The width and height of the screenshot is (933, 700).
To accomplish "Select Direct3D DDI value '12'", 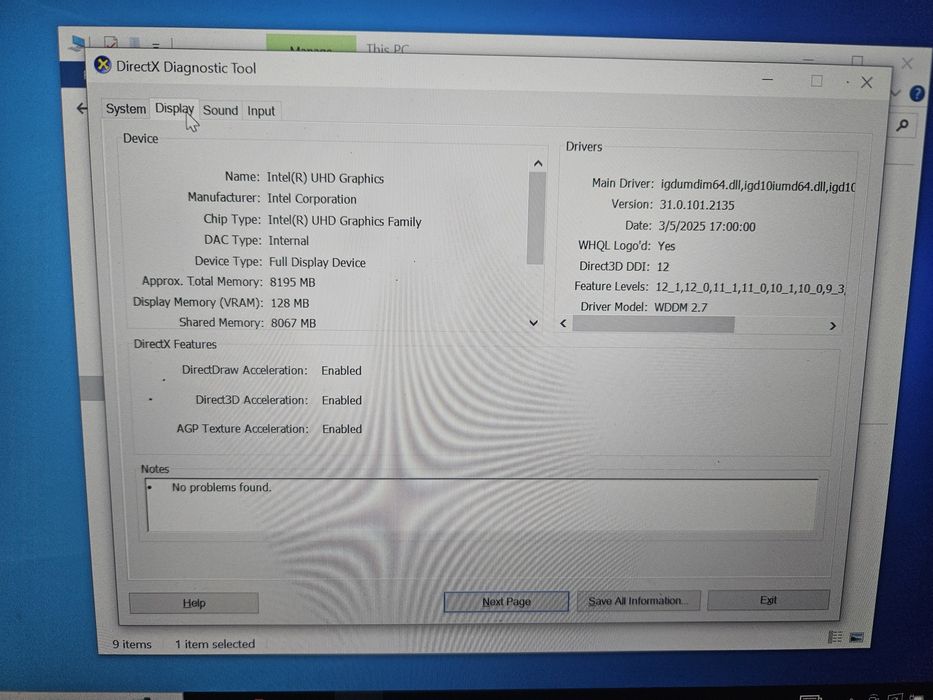I will (x=663, y=267).
